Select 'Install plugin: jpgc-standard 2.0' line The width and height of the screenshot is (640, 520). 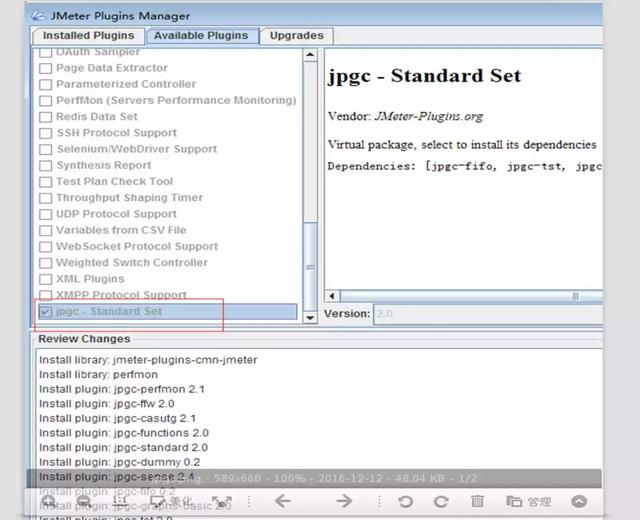point(124,448)
